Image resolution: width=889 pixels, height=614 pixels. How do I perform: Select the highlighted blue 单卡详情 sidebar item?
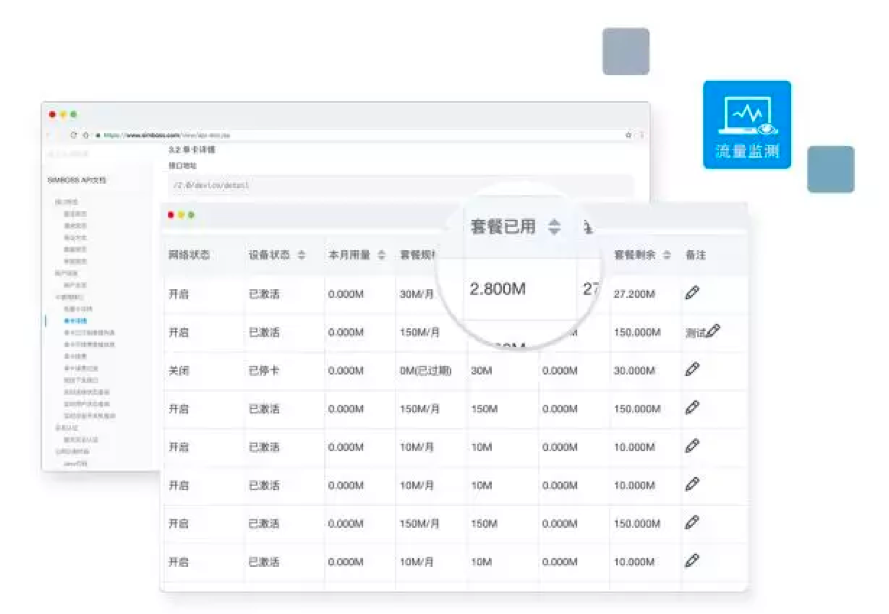point(75,321)
